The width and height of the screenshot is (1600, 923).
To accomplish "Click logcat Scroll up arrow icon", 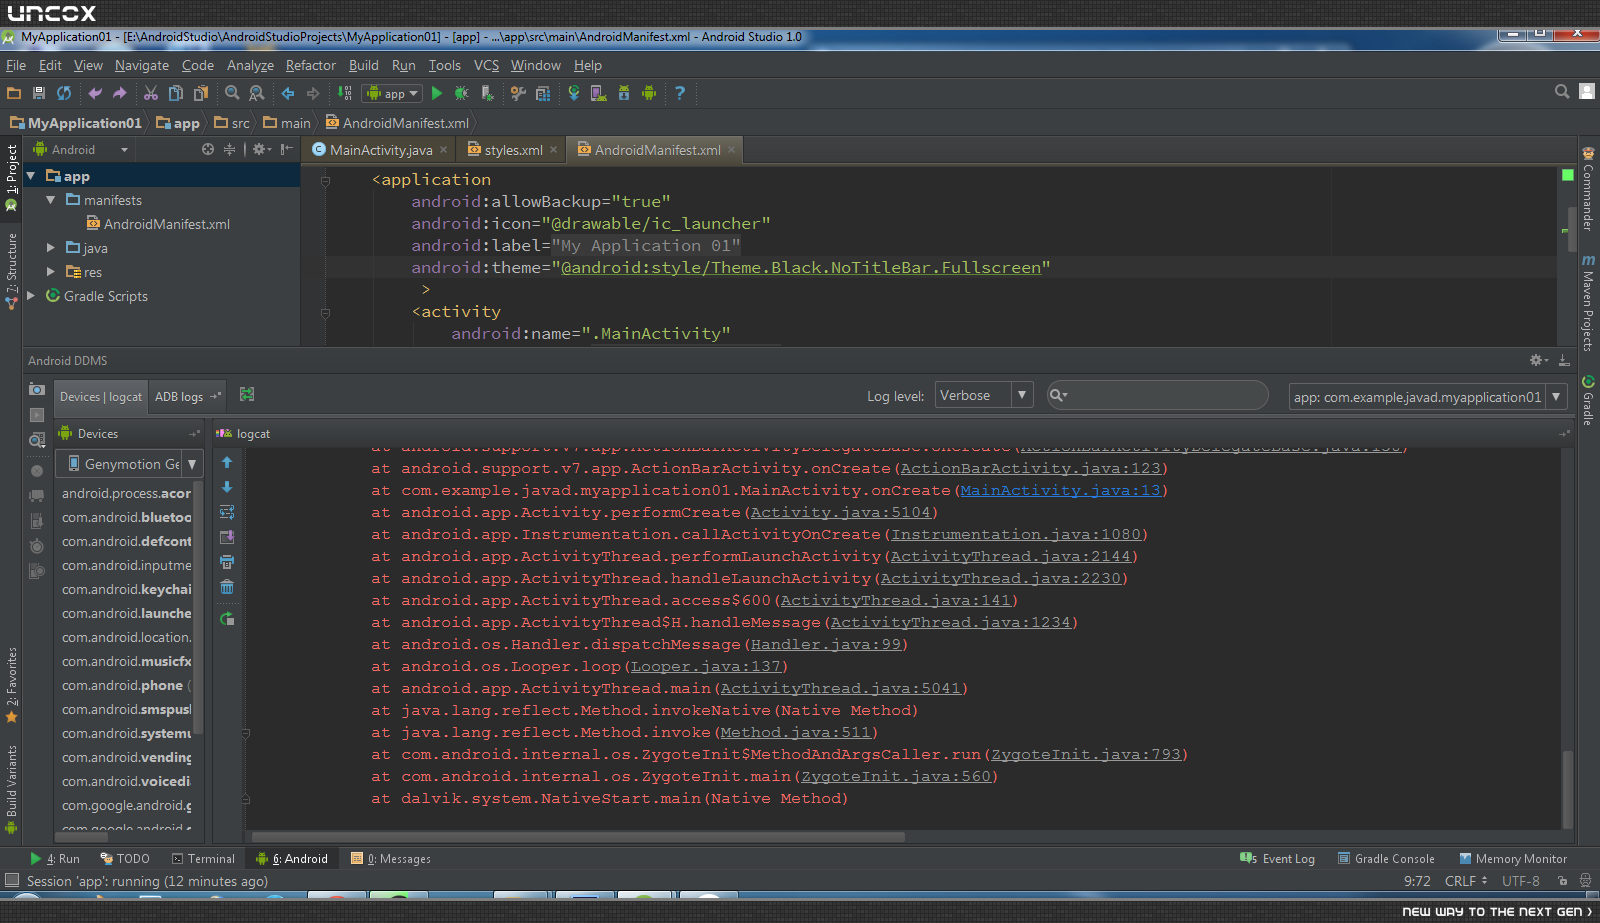I will tap(227, 462).
